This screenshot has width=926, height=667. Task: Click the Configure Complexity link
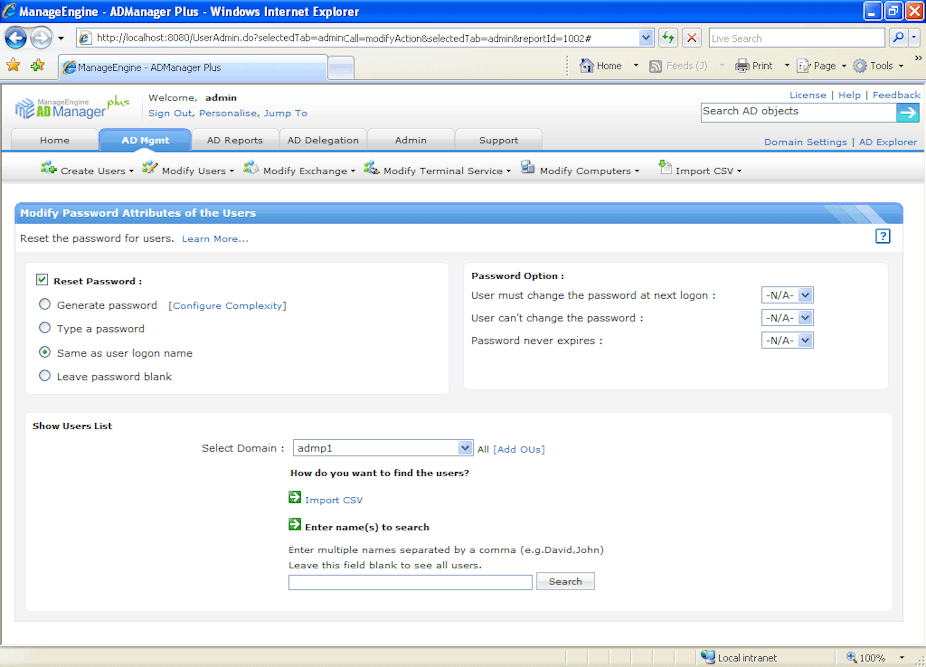point(227,305)
